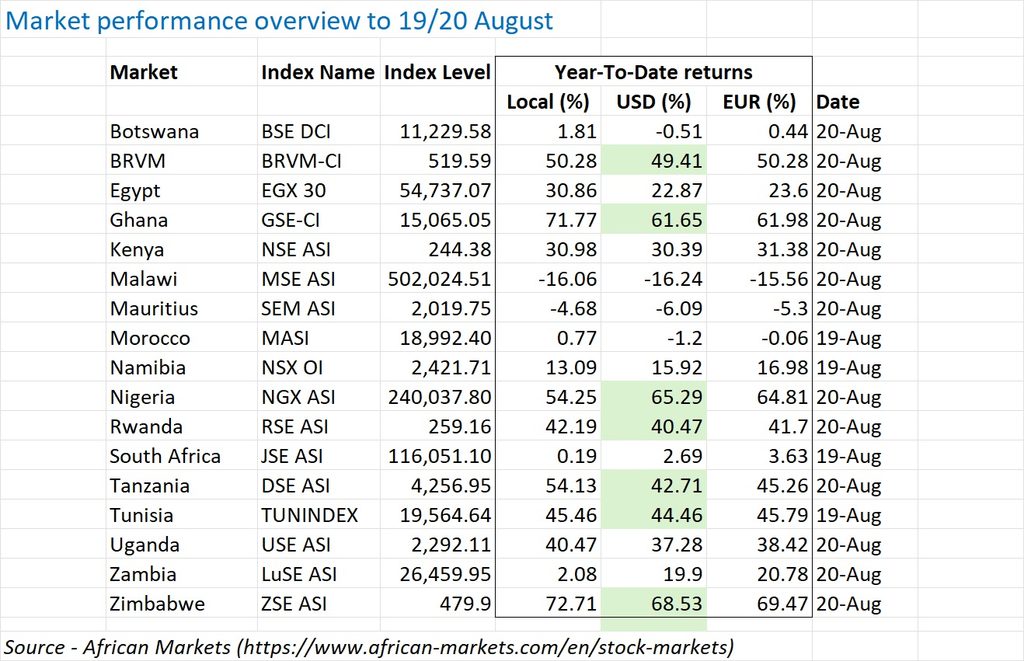Select Zimbabwe's highlighted USD return 68.53
The width and height of the screenshot is (1024, 661).
coord(654,604)
